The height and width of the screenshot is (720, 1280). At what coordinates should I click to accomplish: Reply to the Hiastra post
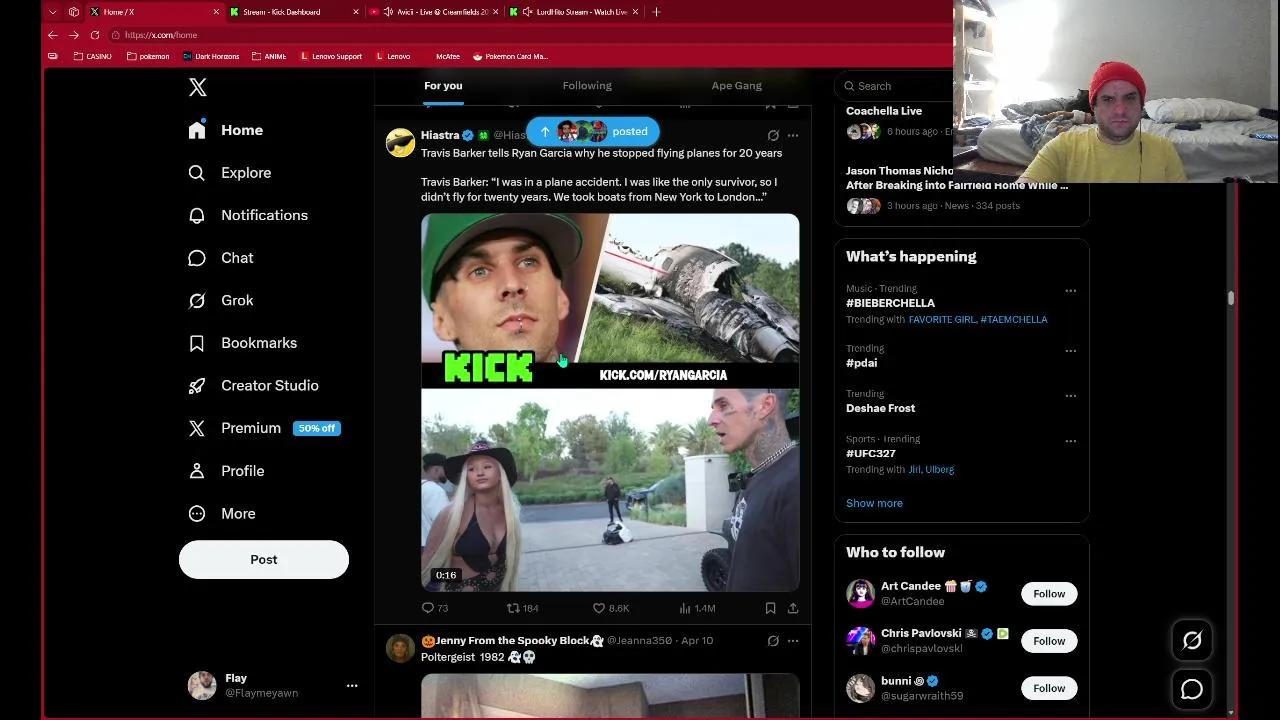435,608
